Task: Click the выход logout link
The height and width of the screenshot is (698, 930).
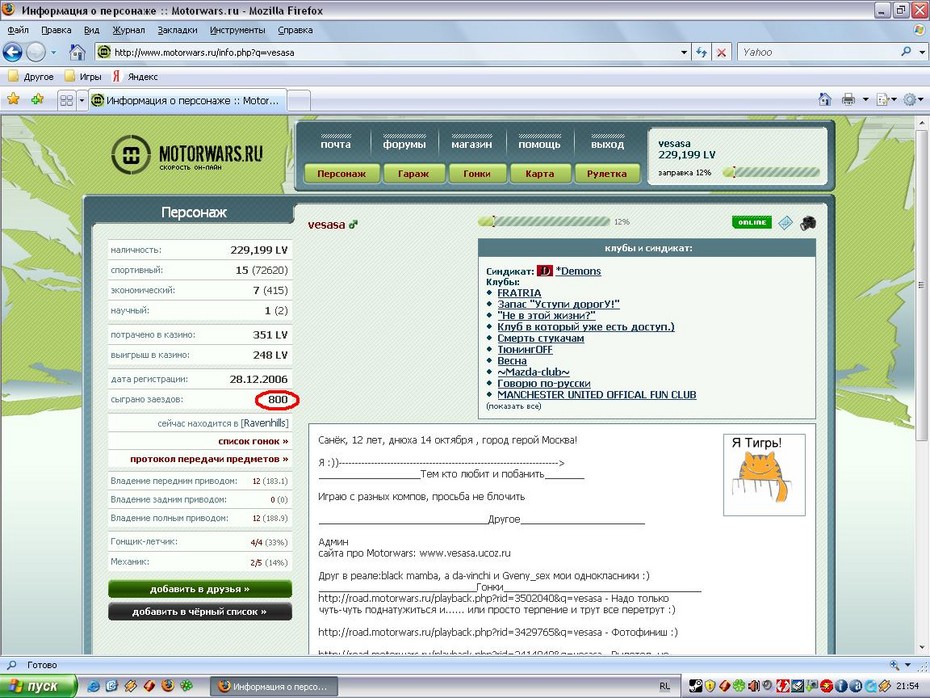Action: point(607,144)
